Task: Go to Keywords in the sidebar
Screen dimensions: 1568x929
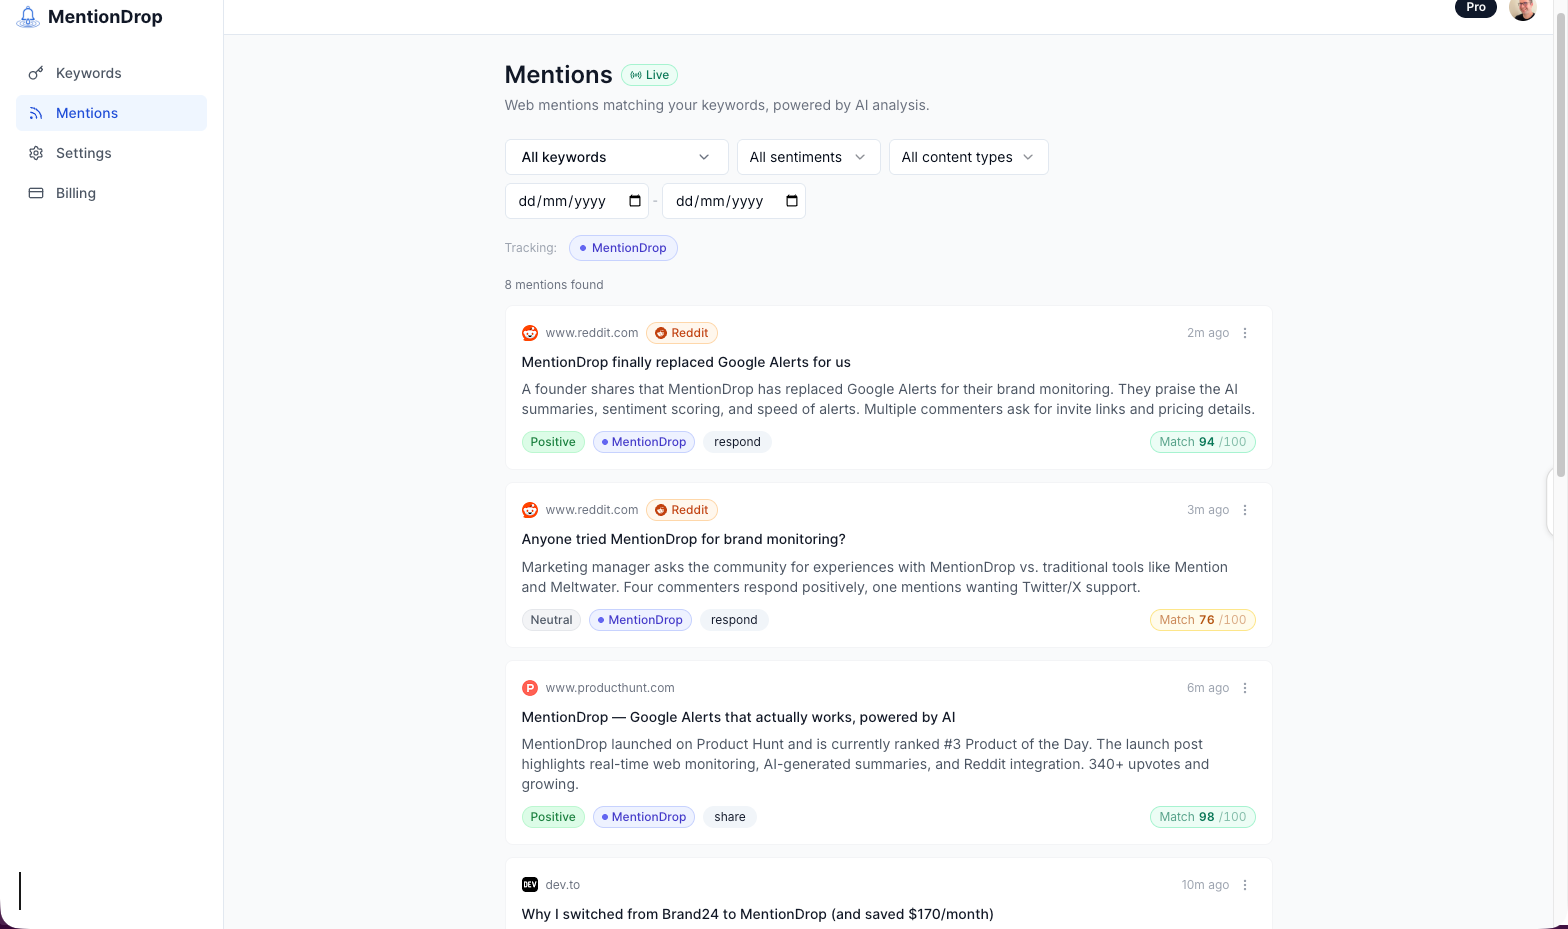Action: point(88,73)
